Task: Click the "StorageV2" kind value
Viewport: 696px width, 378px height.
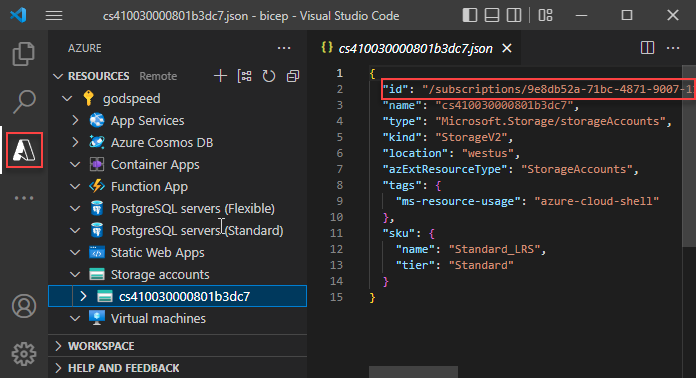Action: click(471, 137)
